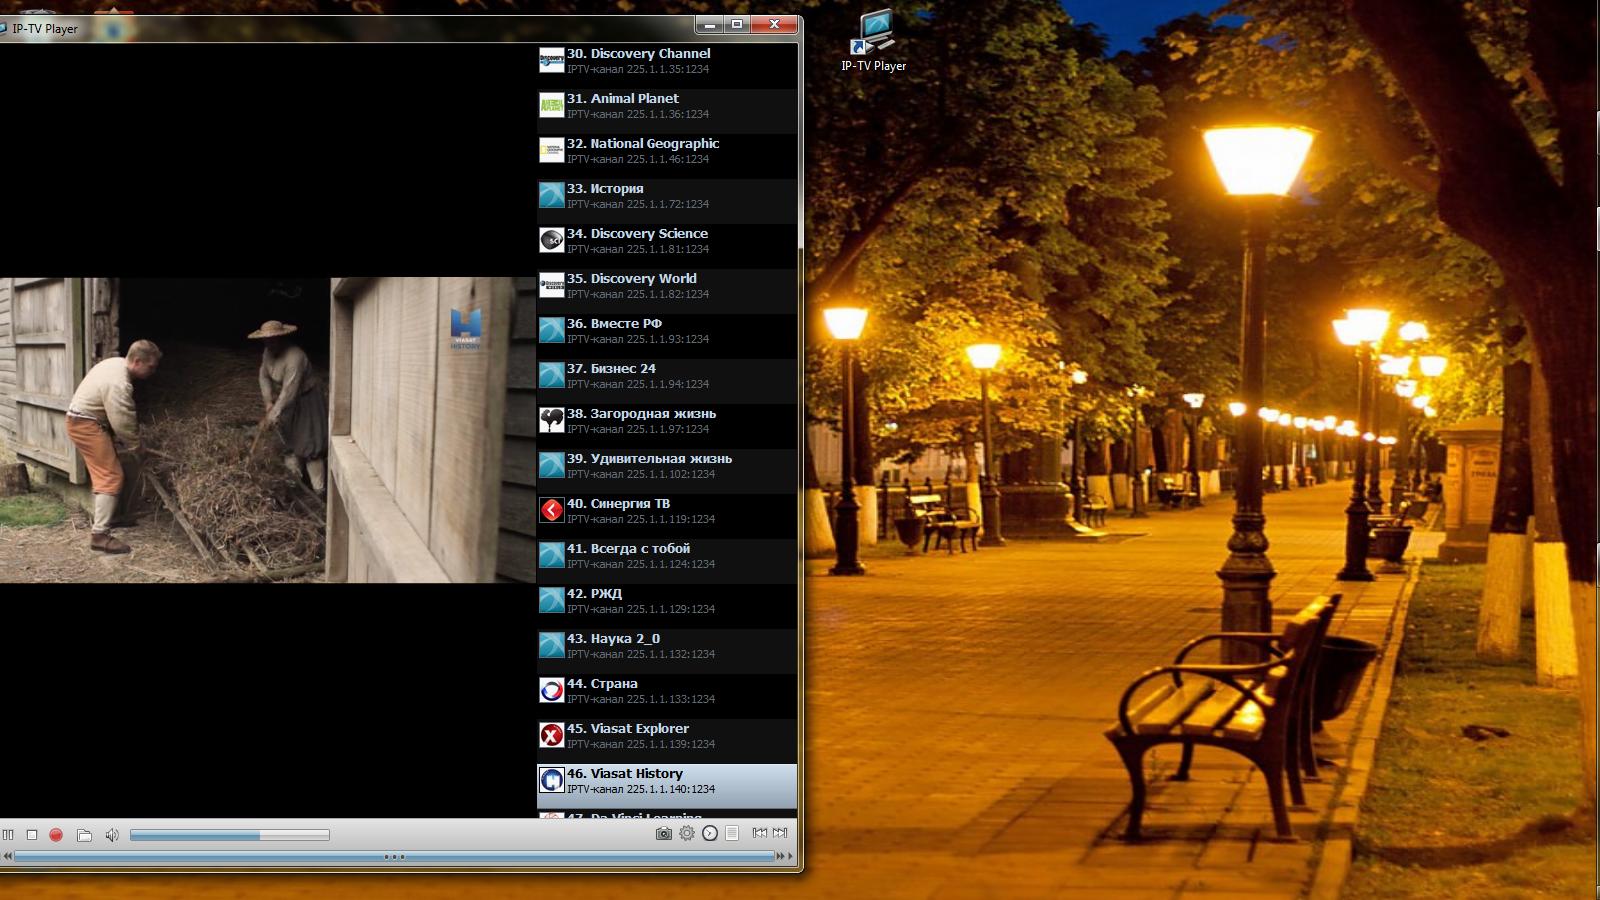This screenshot has height=900, width=1600.
Task: Open a file using the folder icon
Action: coord(84,835)
